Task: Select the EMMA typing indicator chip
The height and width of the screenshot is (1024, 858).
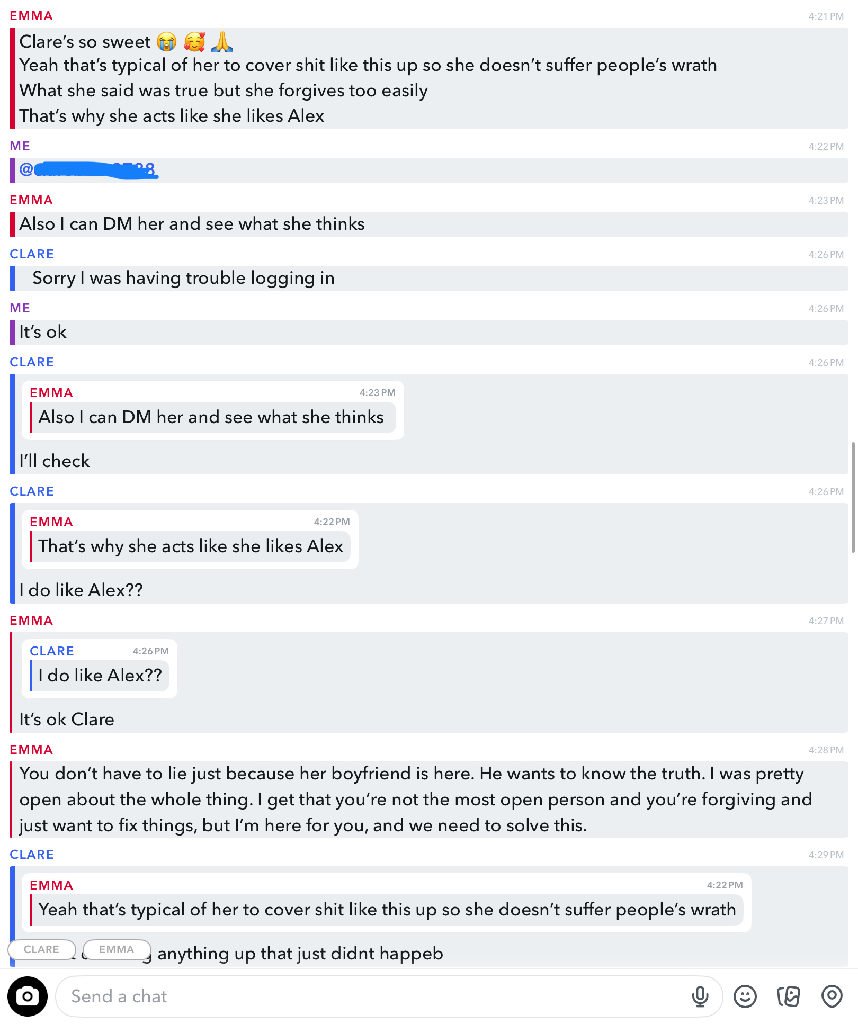Action: tap(116, 950)
